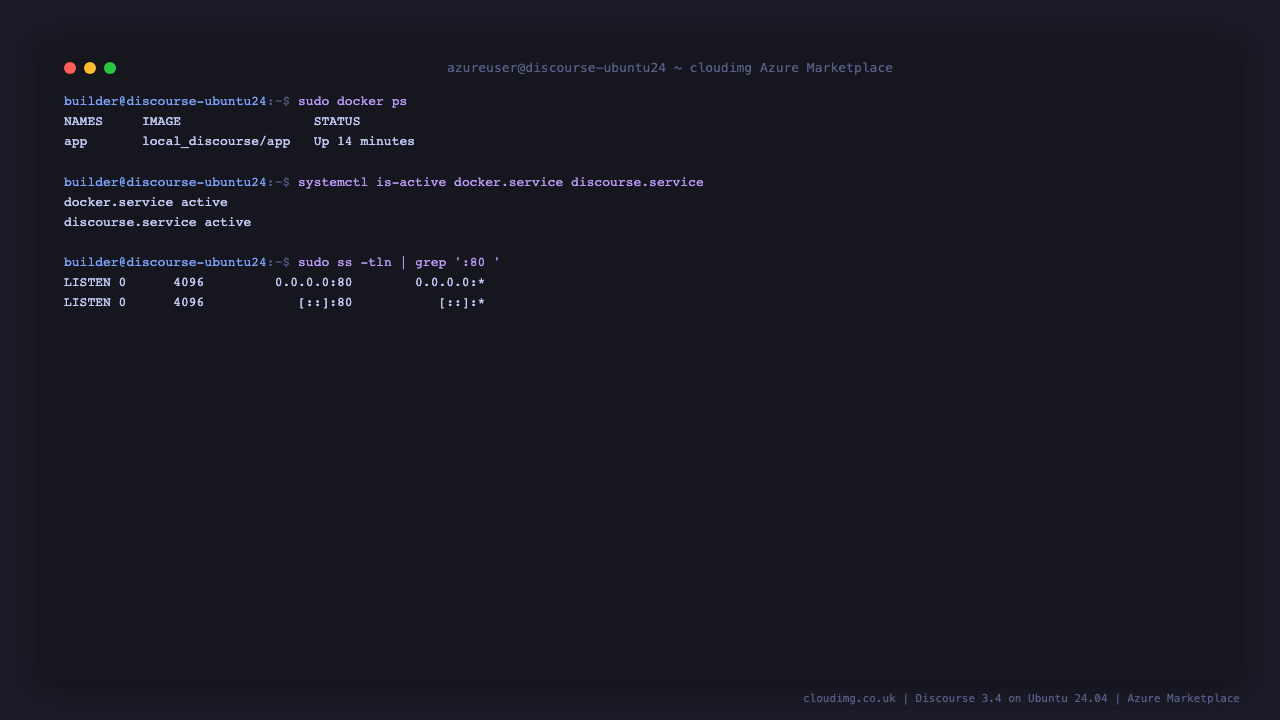Click the first prompt builder@discourse-ubuntu24
This screenshot has height=720, width=1280.
coord(165,102)
